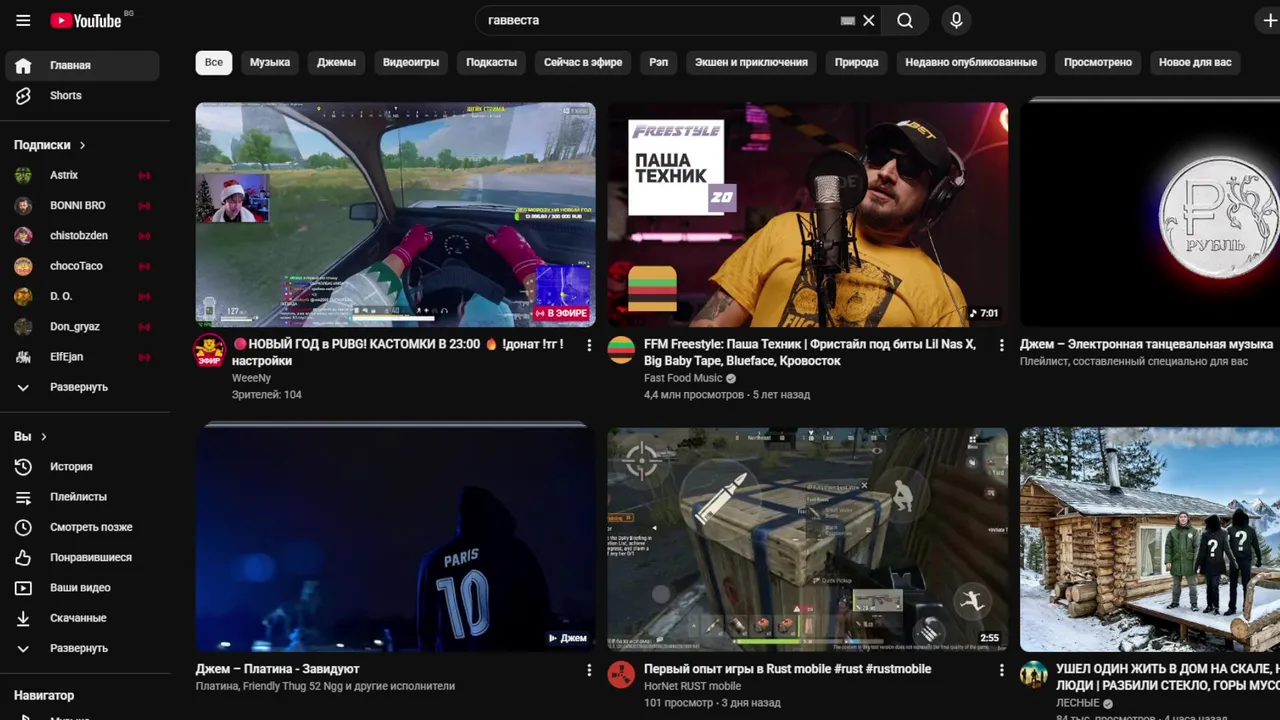Select the Недавно опубликованные chip

coord(971,62)
